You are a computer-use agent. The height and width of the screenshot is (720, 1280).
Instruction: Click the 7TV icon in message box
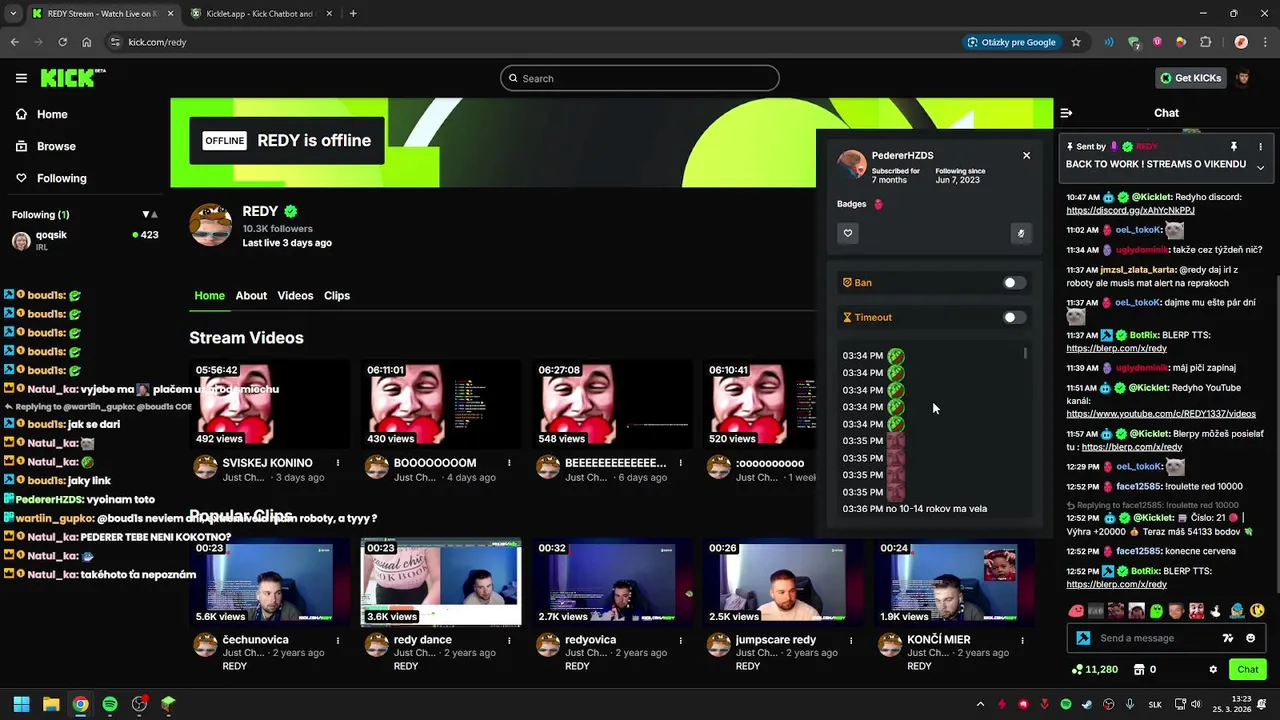click(1228, 638)
